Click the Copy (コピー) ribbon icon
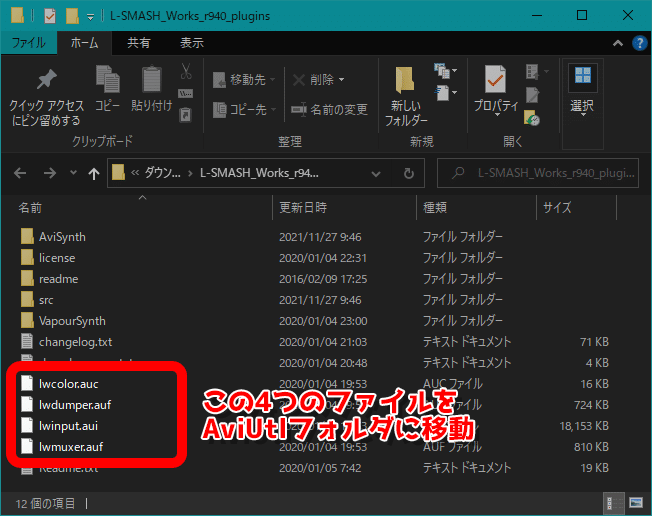 click(107, 89)
